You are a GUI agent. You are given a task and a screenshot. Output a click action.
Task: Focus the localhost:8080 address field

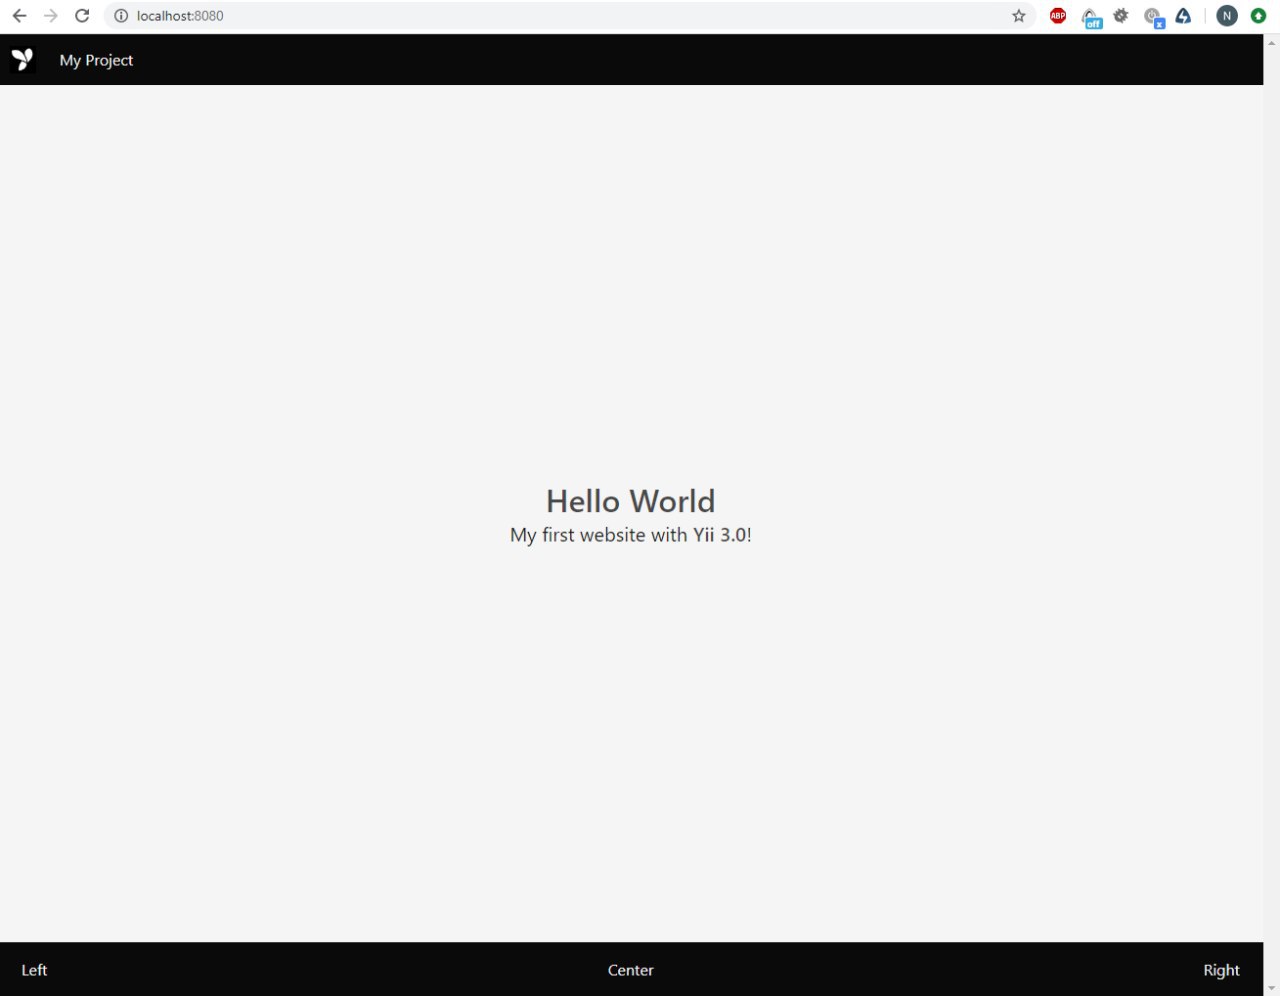click(570, 16)
